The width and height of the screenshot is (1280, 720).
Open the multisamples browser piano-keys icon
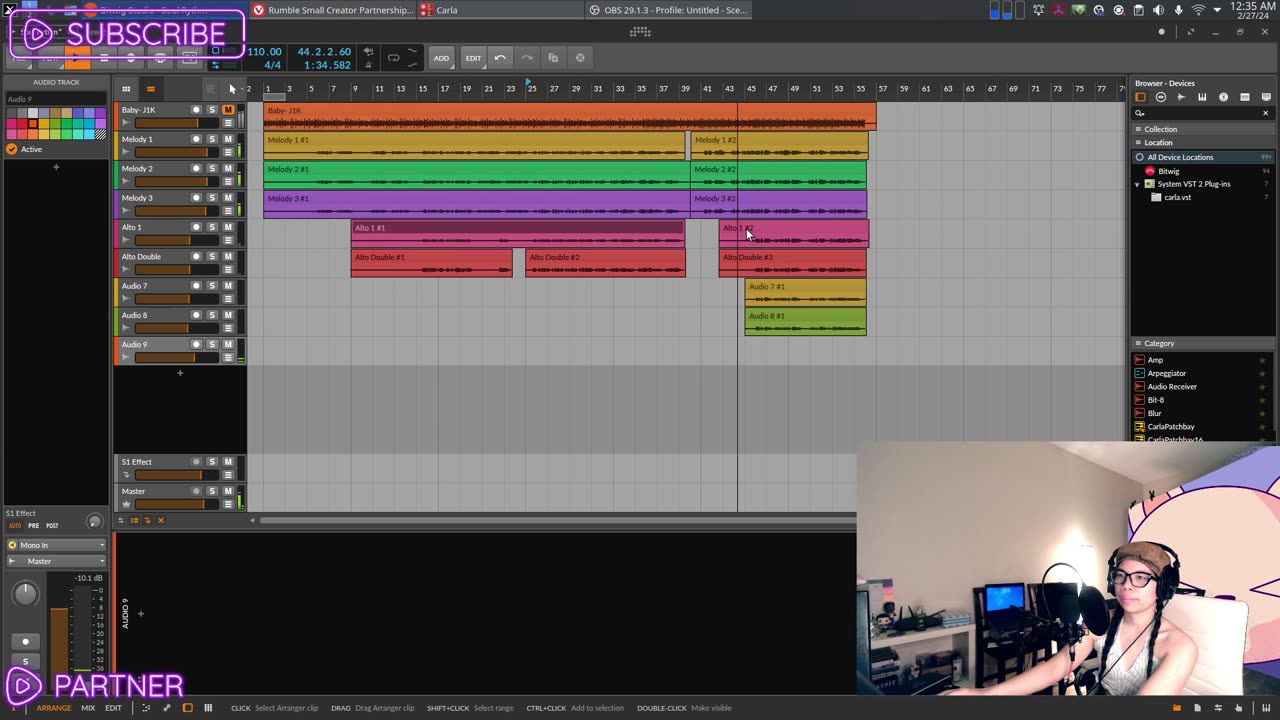click(x=1202, y=97)
